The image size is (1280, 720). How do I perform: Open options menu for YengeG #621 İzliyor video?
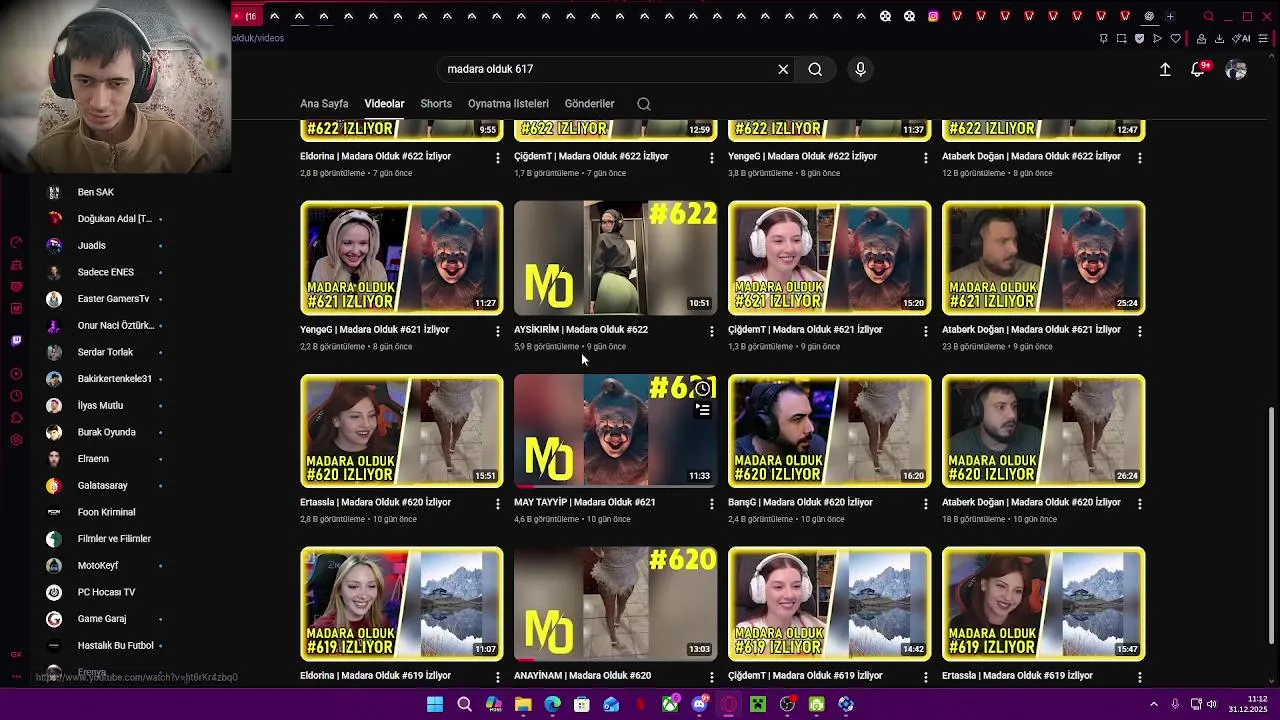tap(498, 331)
